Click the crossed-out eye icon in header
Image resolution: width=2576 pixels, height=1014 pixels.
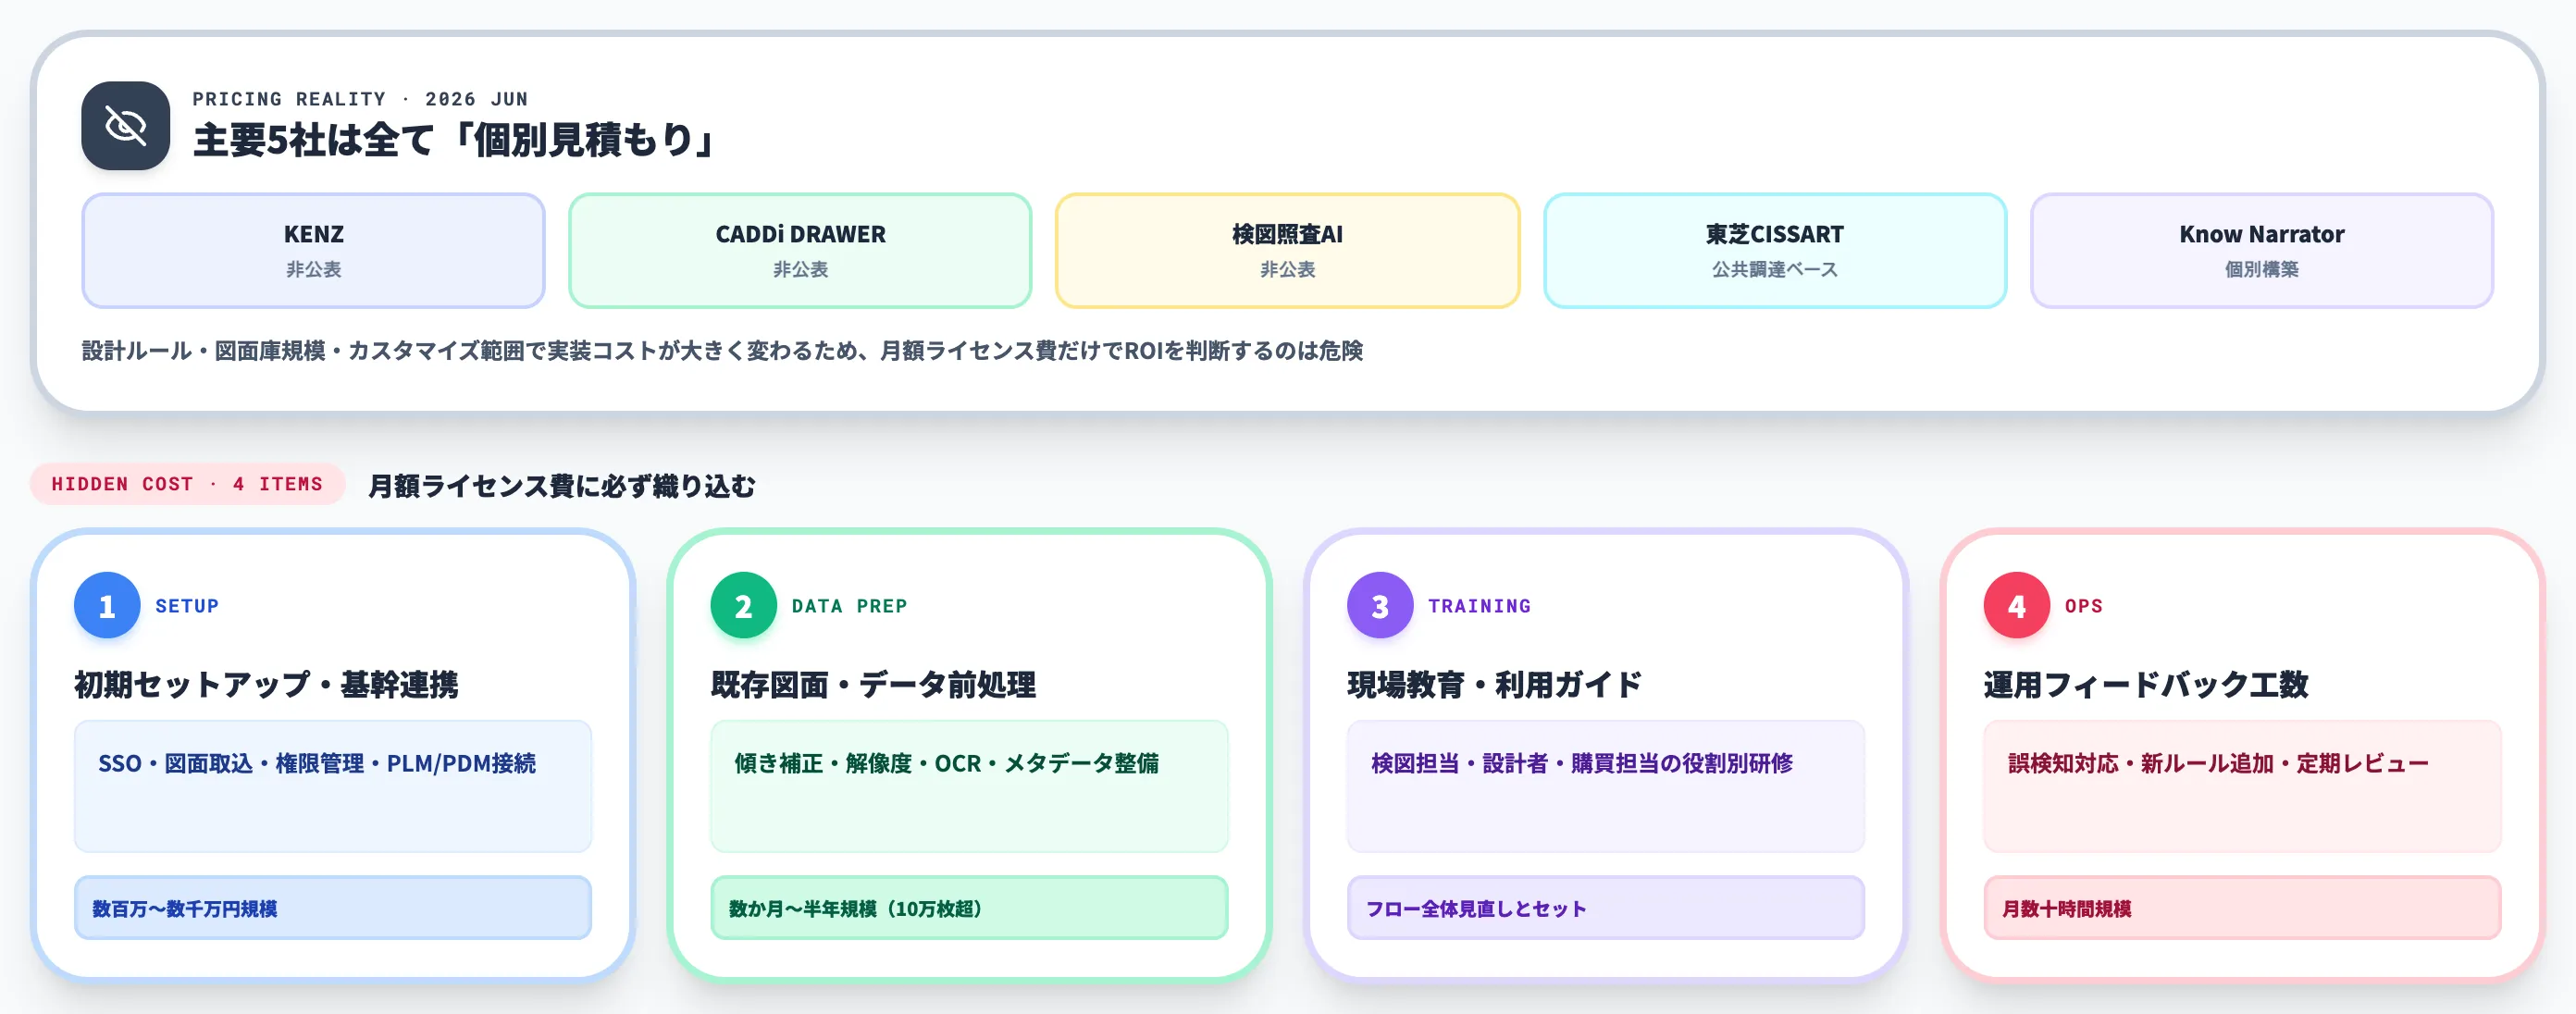click(x=126, y=126)
